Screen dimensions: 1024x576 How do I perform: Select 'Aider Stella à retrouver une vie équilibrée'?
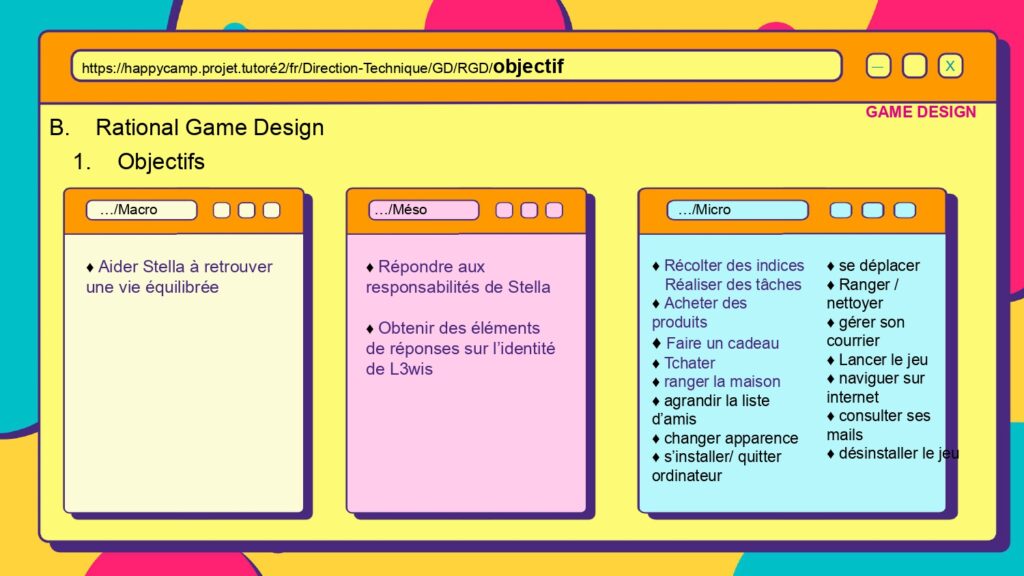180,277
